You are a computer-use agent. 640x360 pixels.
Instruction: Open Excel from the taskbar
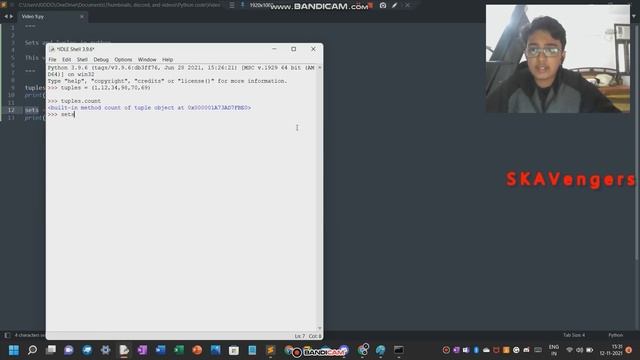coord(179,350)
